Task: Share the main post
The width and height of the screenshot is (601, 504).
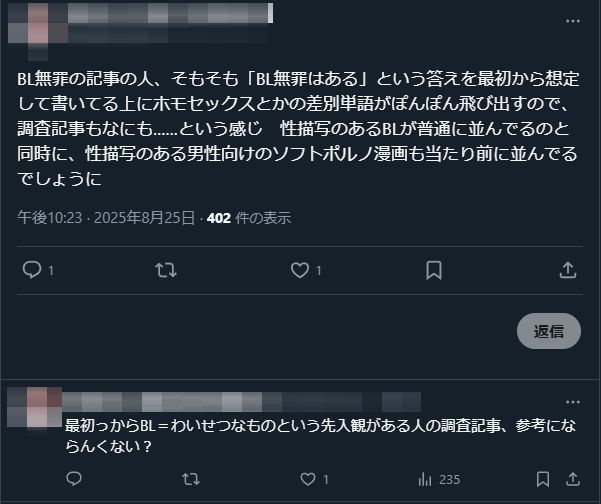Action: tap(567, 270)
